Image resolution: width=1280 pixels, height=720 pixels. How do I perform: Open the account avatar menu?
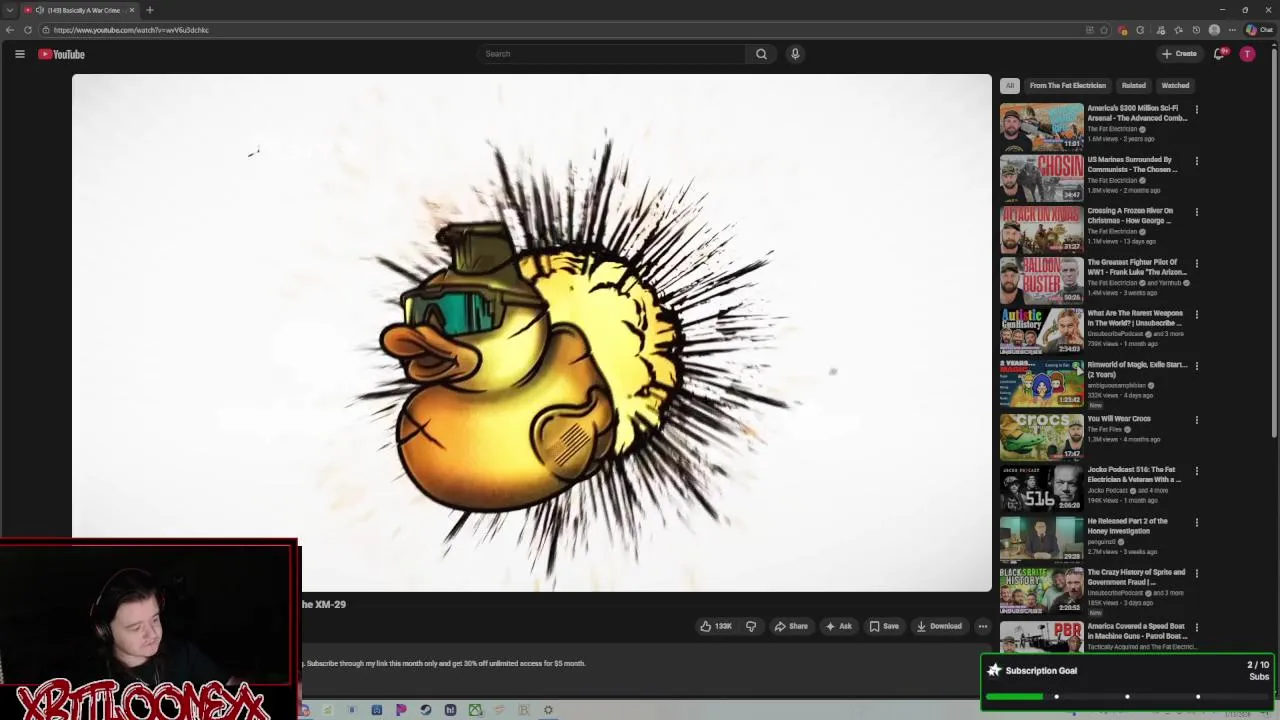click(1247, 54)
